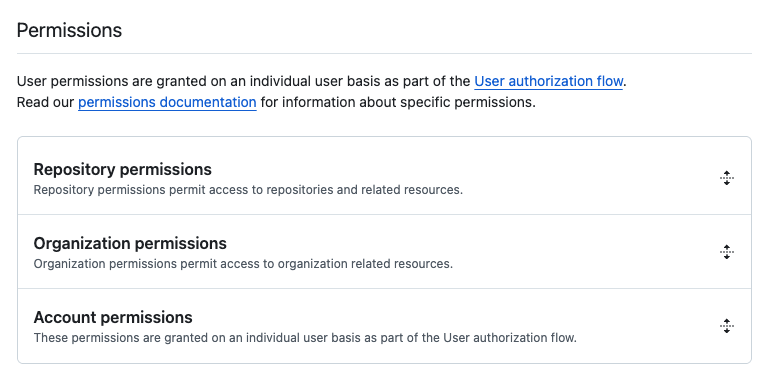Open the permissions documentation link
The image size is (775, 377).
pos(167,102)
